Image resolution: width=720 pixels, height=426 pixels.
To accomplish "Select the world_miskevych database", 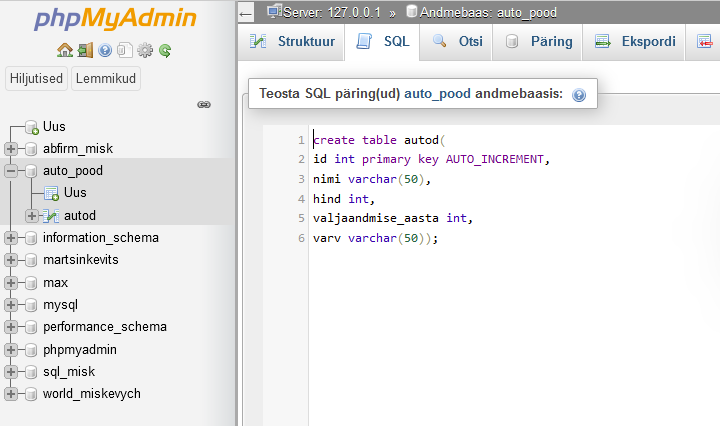I will tap(91, 393).
